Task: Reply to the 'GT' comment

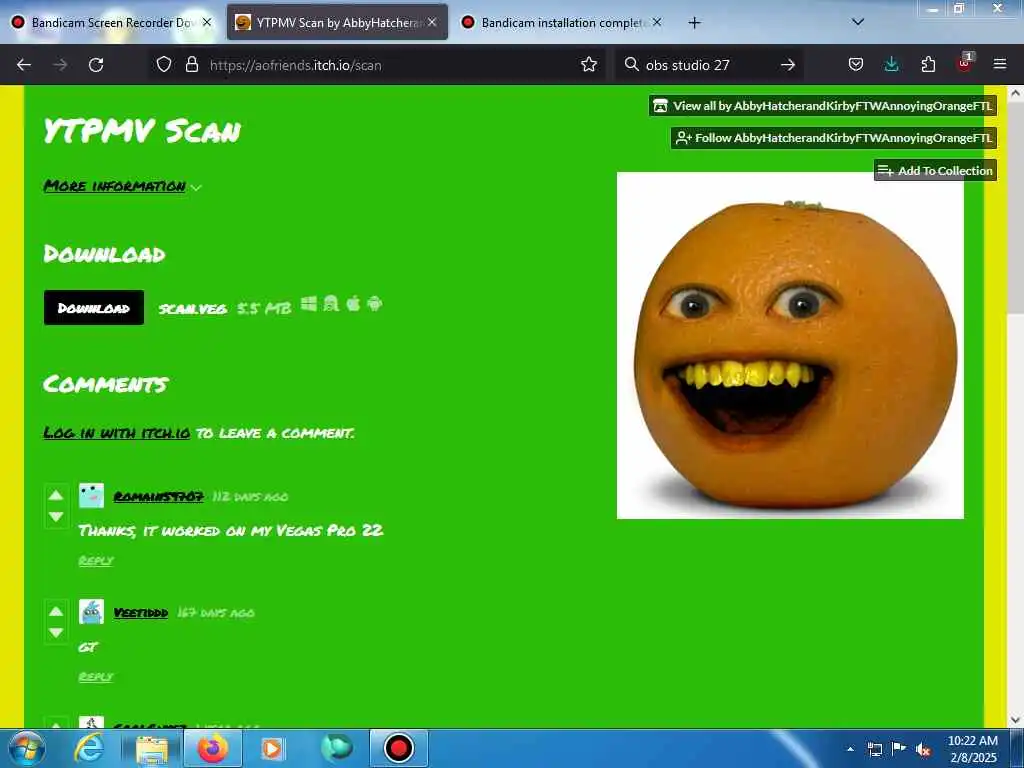Action: (x=96, y=677)
